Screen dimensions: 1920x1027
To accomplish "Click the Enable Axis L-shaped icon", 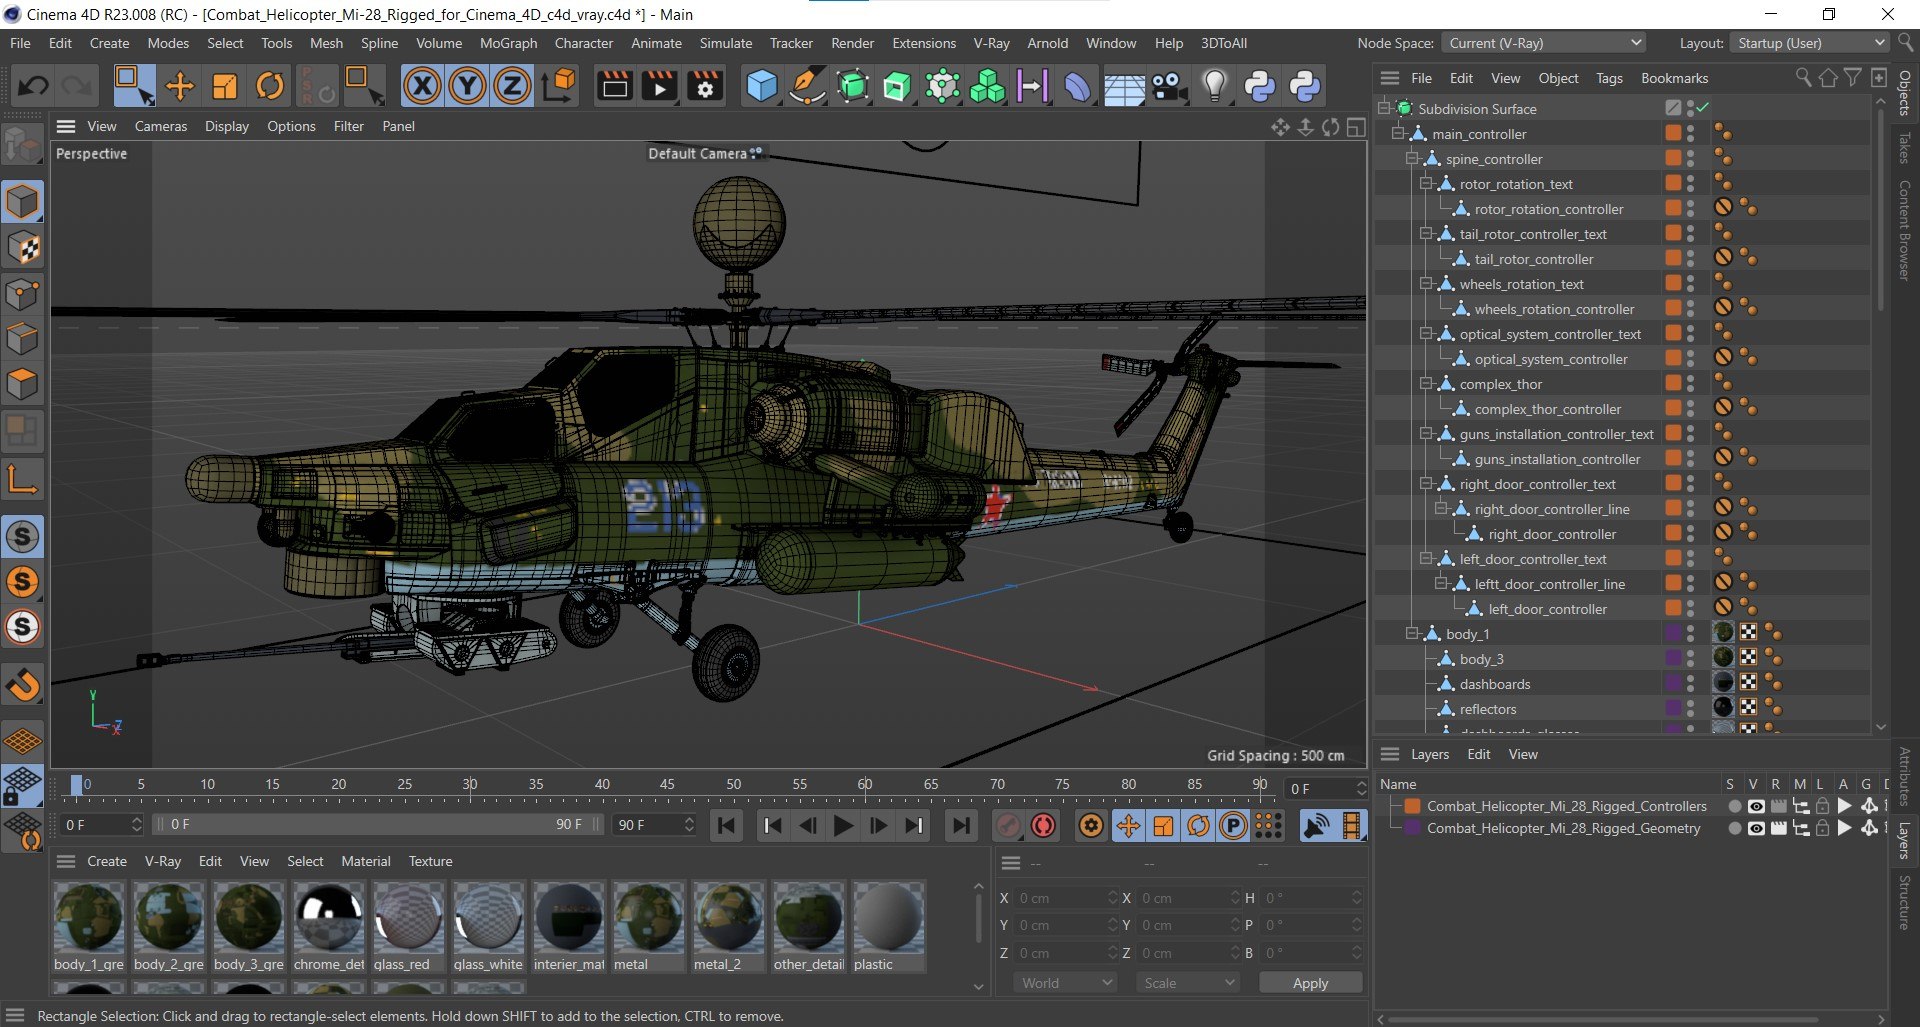I will pyautogui.click(x=23, y=480).
